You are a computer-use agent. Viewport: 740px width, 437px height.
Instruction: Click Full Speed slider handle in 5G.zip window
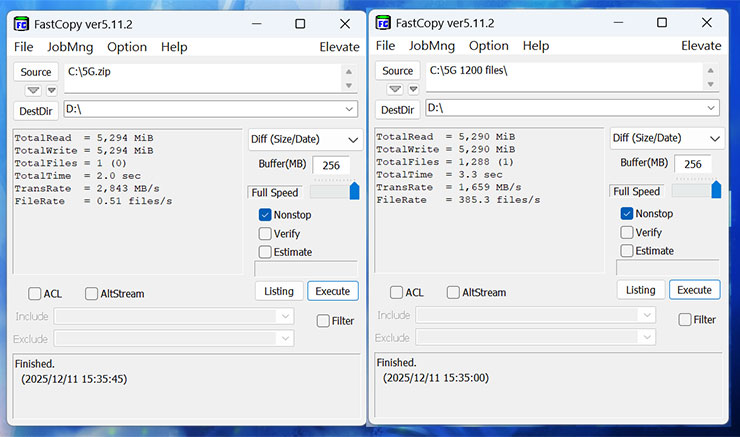click(354, 190)
